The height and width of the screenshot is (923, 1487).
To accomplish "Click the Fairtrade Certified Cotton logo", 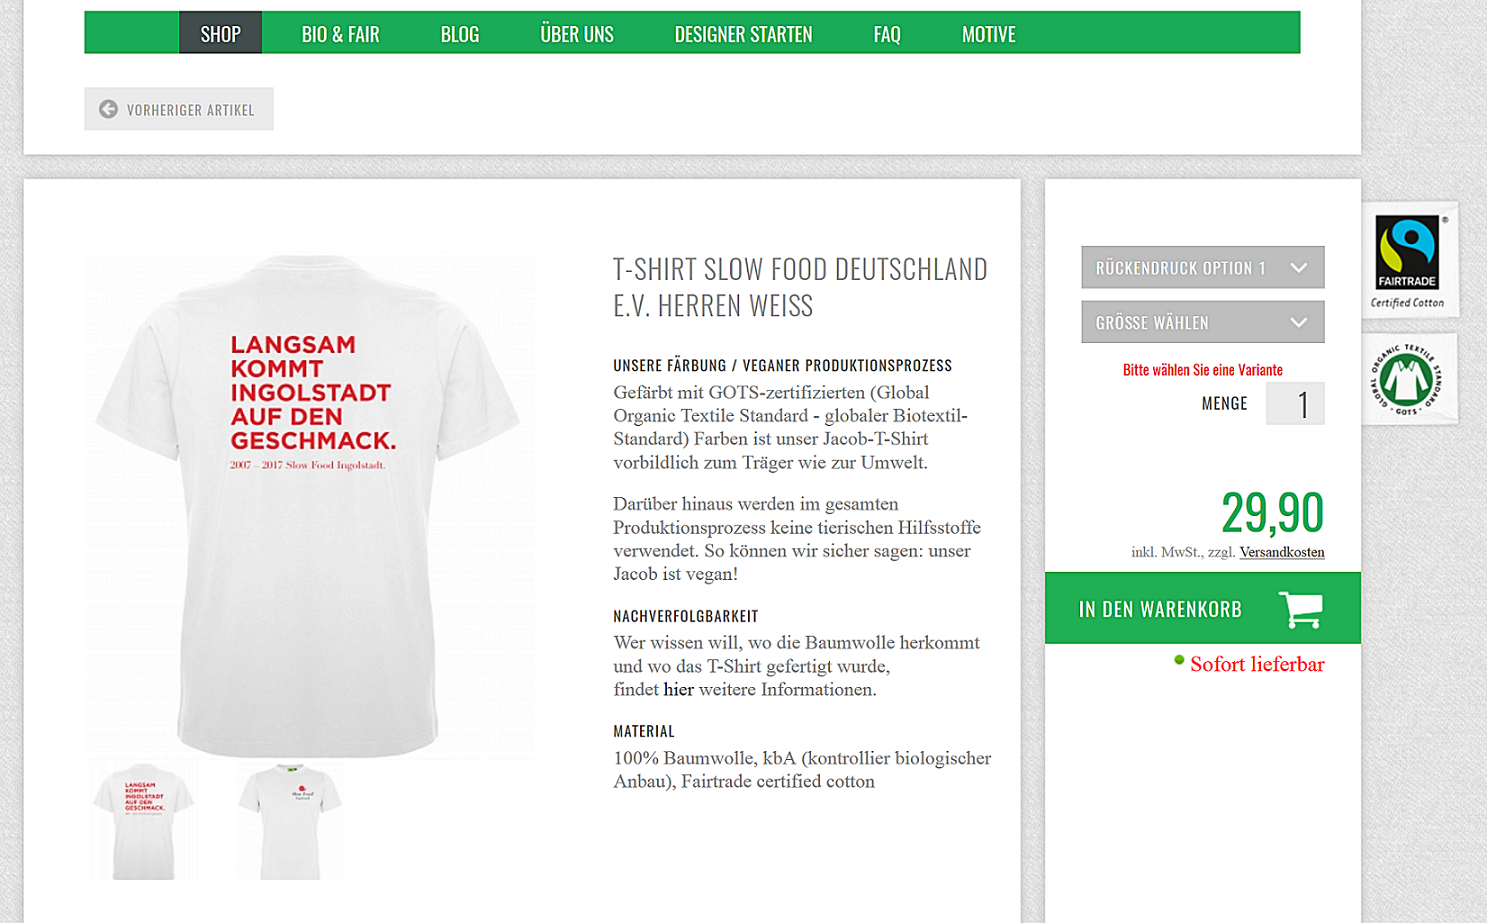I will click(x=1408, y=261).
